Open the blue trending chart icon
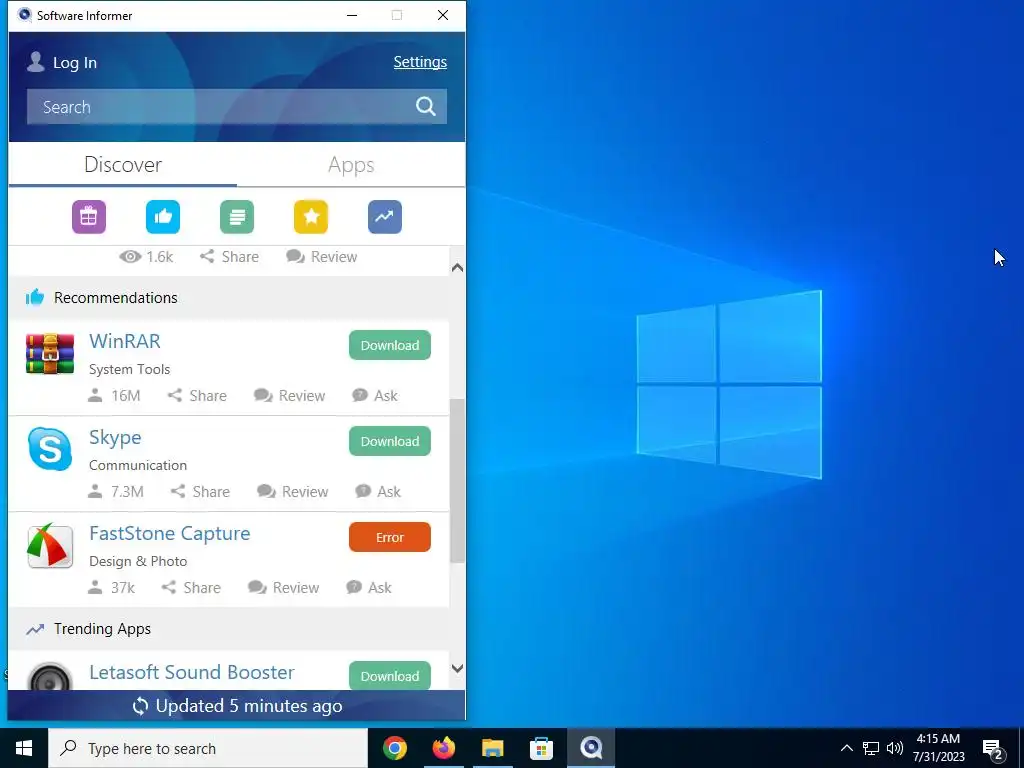The image size is (1024, 768). [x=385, y=217]
